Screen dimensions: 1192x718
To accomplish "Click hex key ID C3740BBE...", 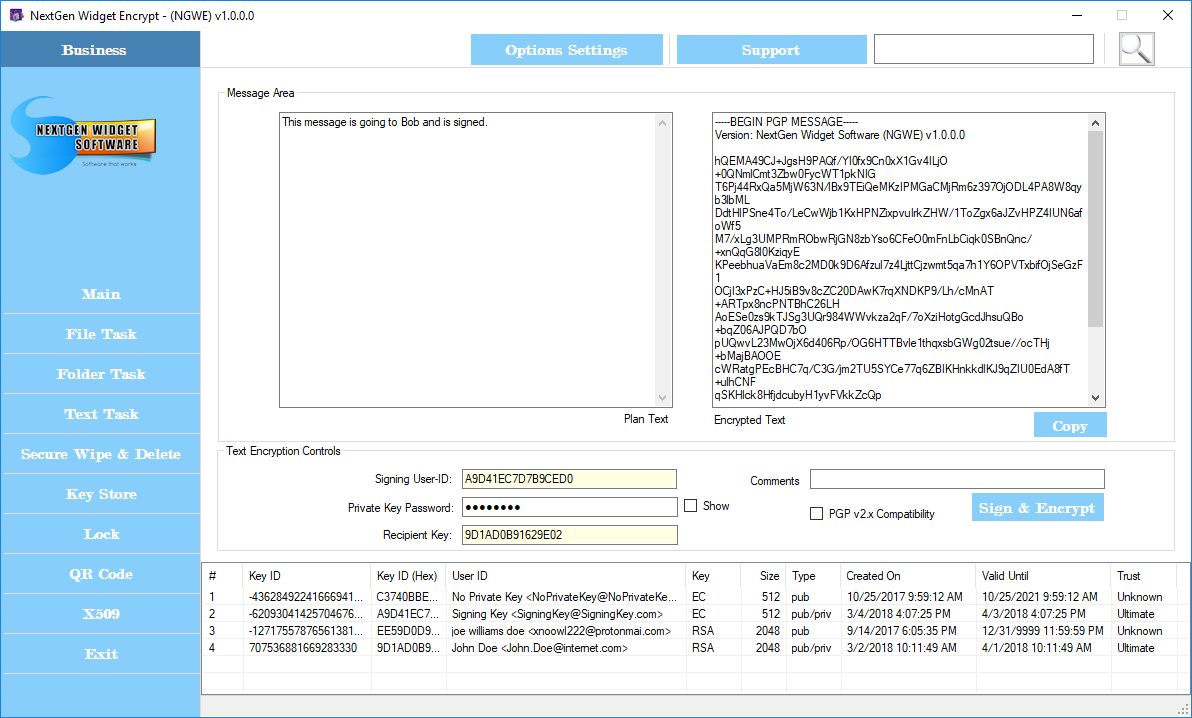I will pyautogui.click(x=407, y=597).
